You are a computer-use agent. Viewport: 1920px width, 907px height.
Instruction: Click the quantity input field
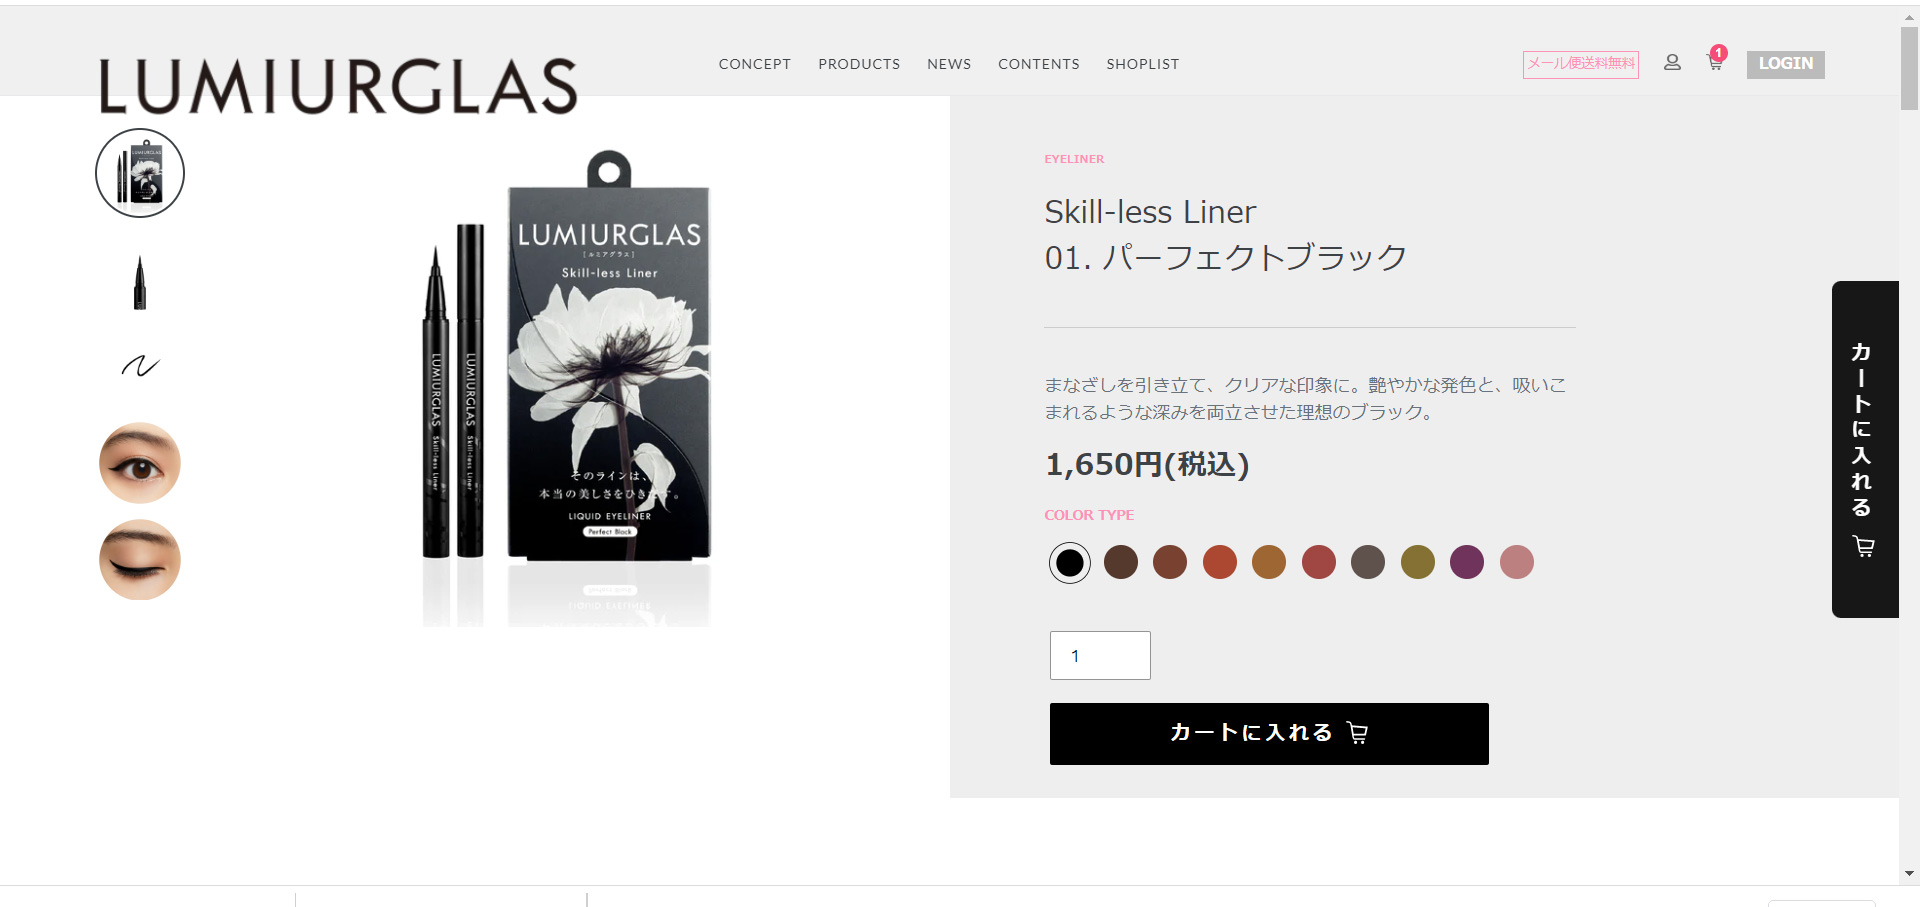click(x=1100, y=656)
